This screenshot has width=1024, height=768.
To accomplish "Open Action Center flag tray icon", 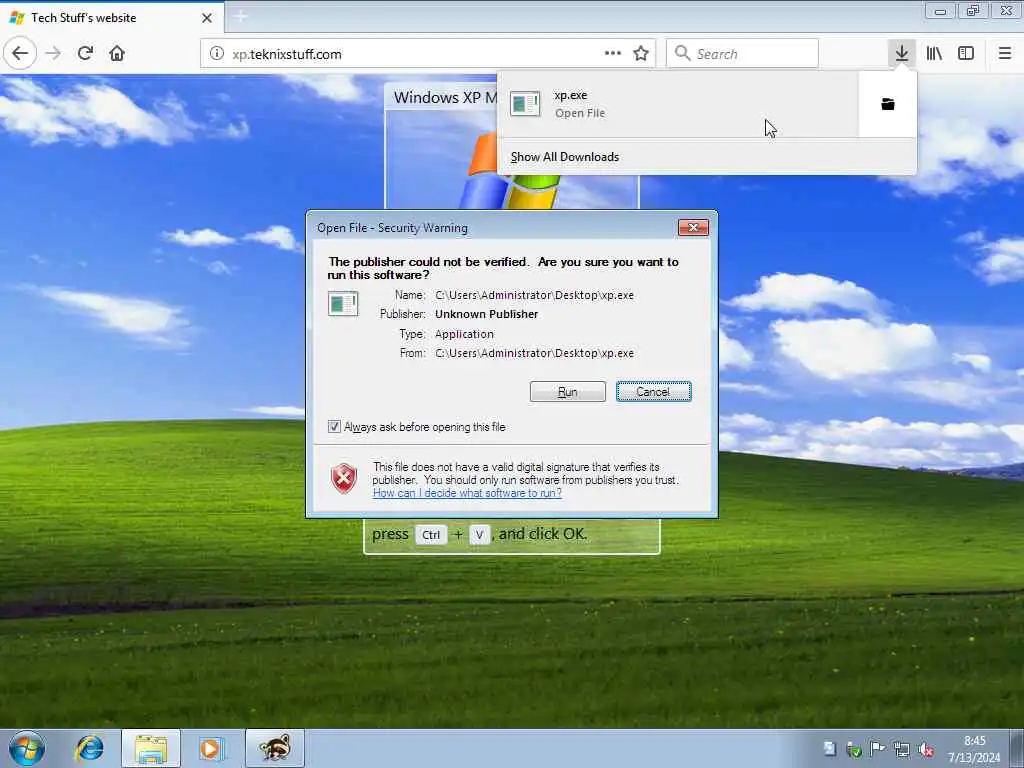I will (x=878, y=748).
